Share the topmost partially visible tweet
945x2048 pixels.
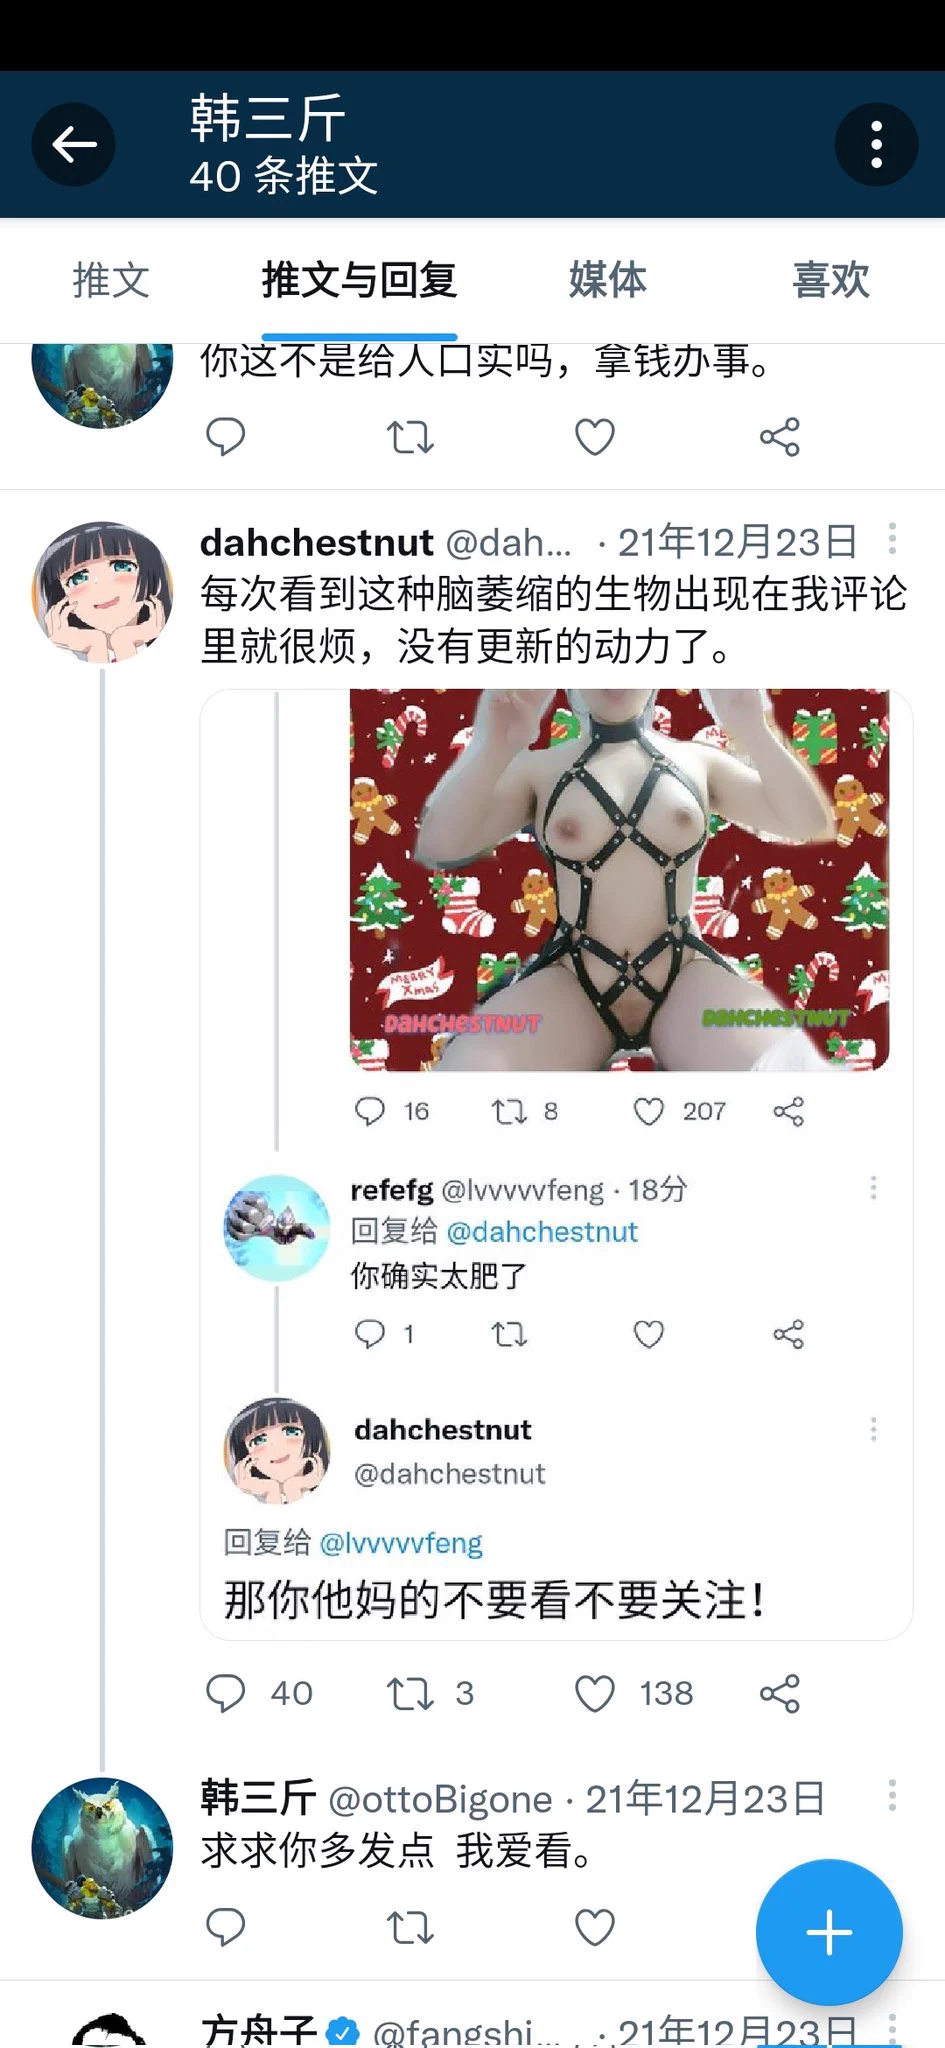click(780, 437)
